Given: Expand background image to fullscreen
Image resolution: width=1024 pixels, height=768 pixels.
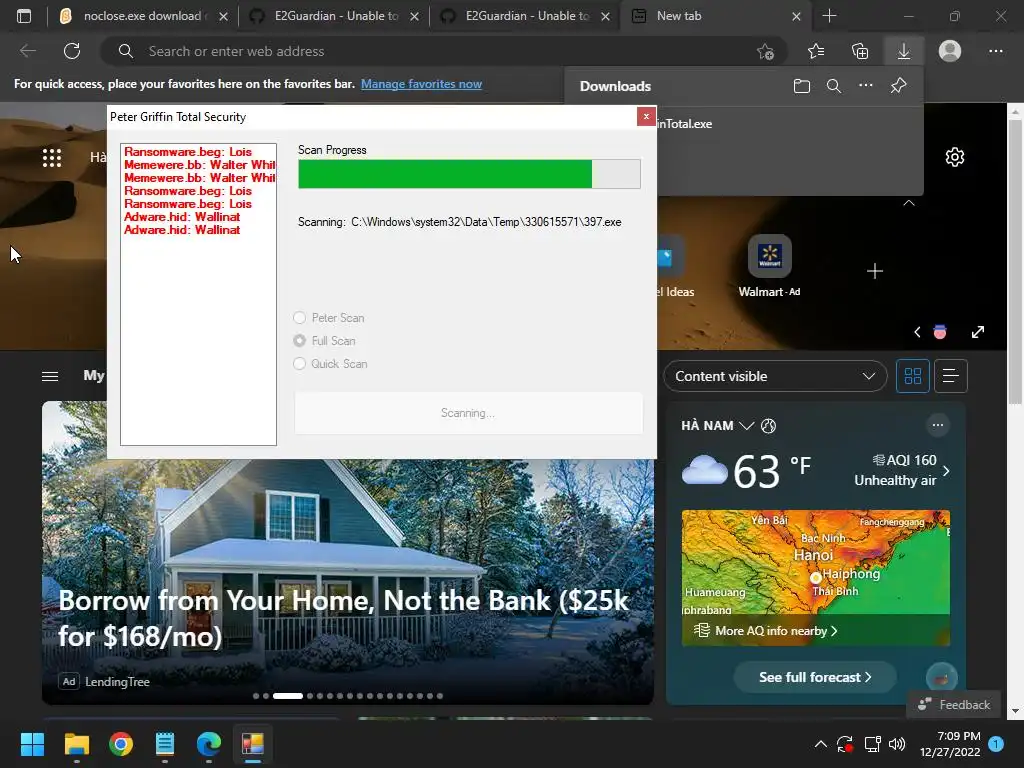Looking at the screenshot, I should click(x=978, y=332).
